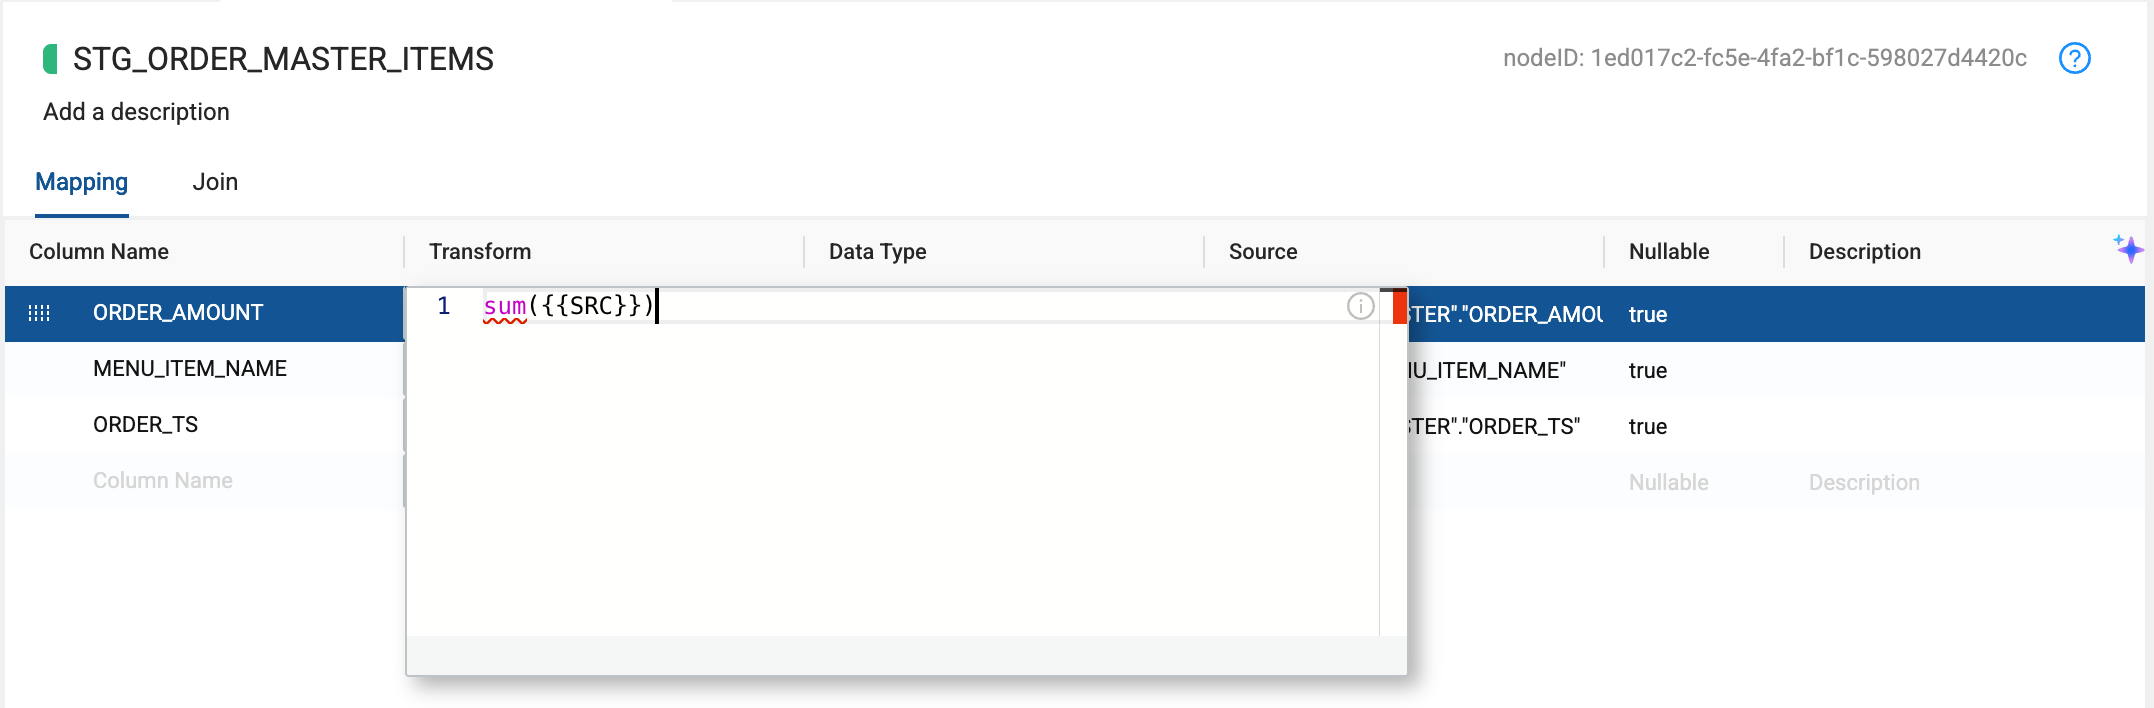The width and height of the screenshot is (2154, 708).
Task: Click the STG_ORDER_MASTER_ITEMS node title
Action: [x=283, y=59]
